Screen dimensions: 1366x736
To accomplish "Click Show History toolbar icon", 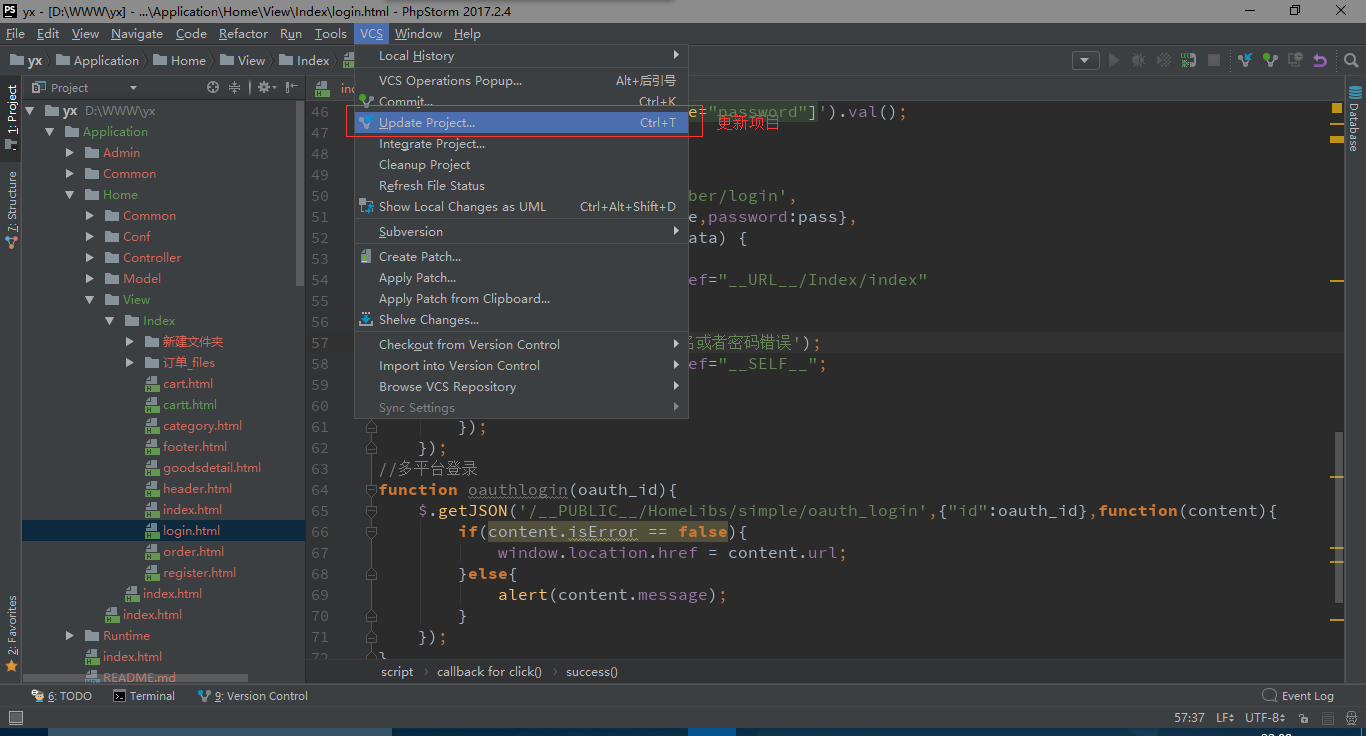I will coord(1295,60).
